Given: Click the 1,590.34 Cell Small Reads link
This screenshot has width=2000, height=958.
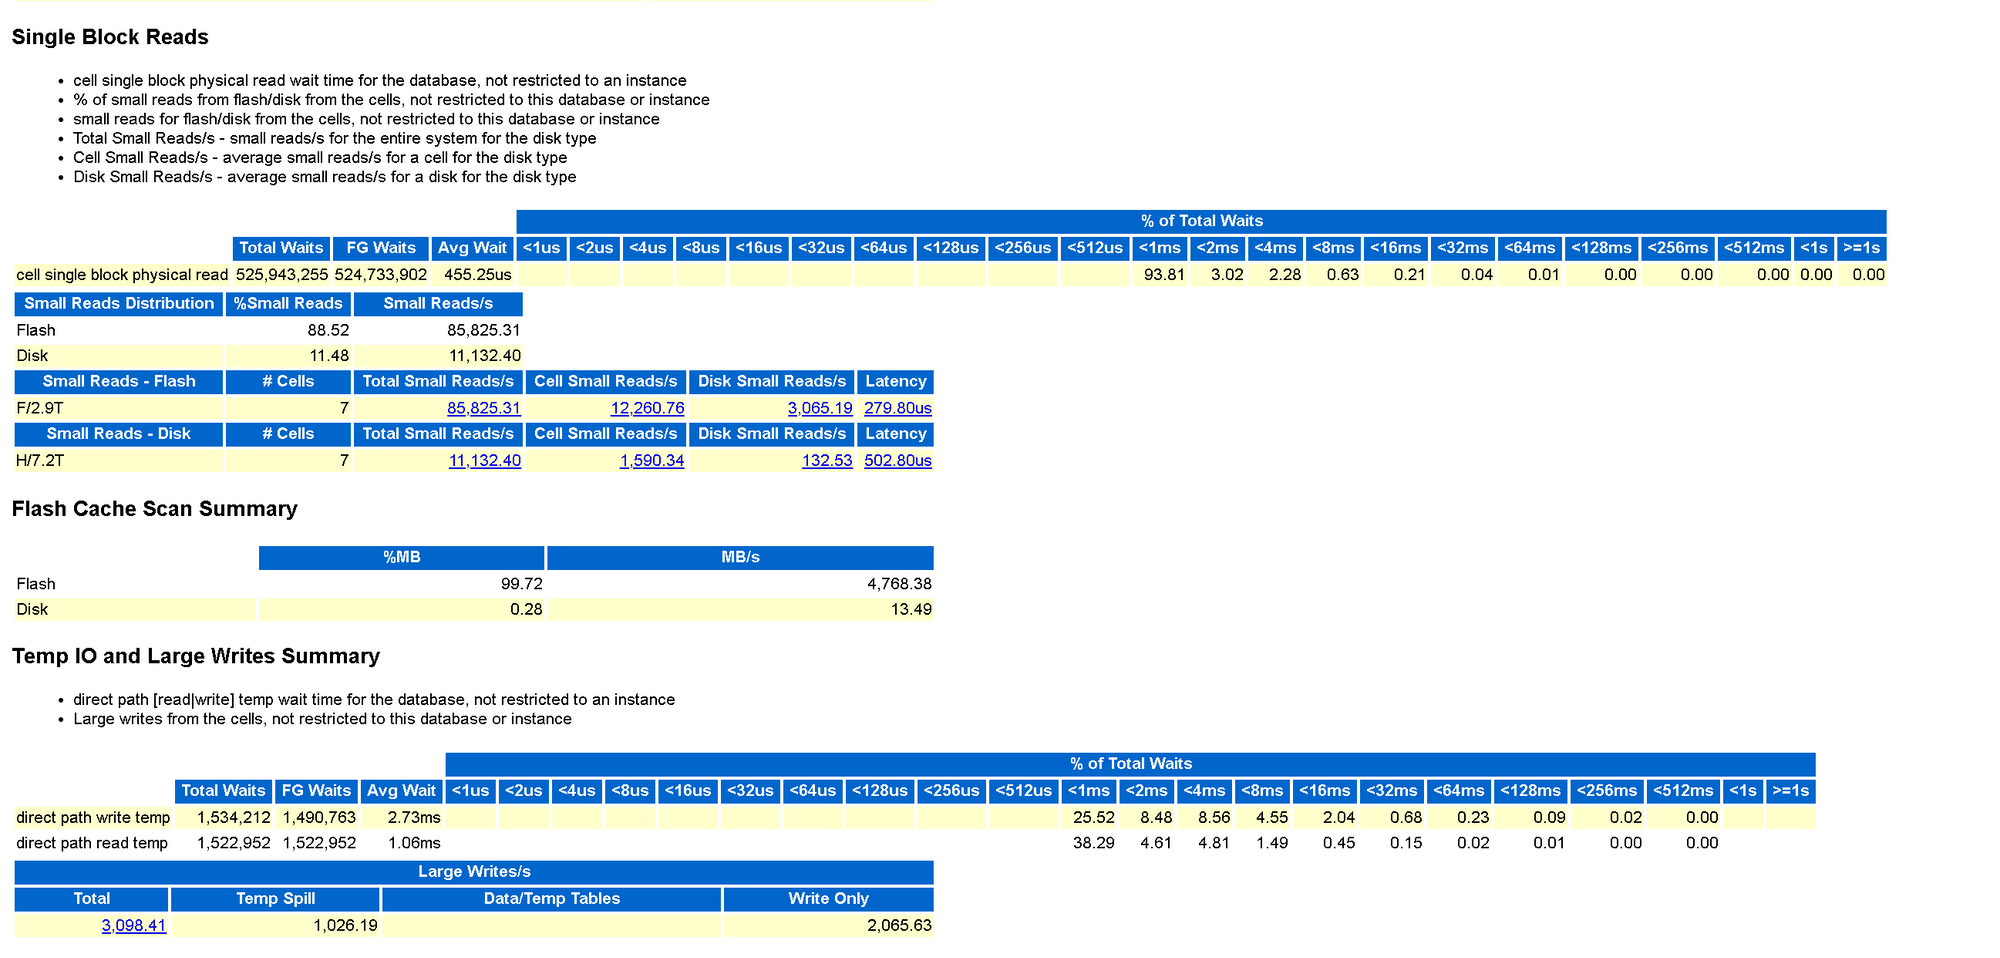Looking at the screenshot, I should point(653,460).
